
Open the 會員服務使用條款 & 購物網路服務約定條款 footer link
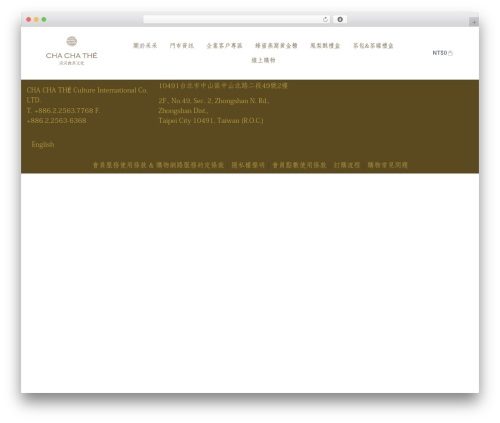(x=158, y=165)
